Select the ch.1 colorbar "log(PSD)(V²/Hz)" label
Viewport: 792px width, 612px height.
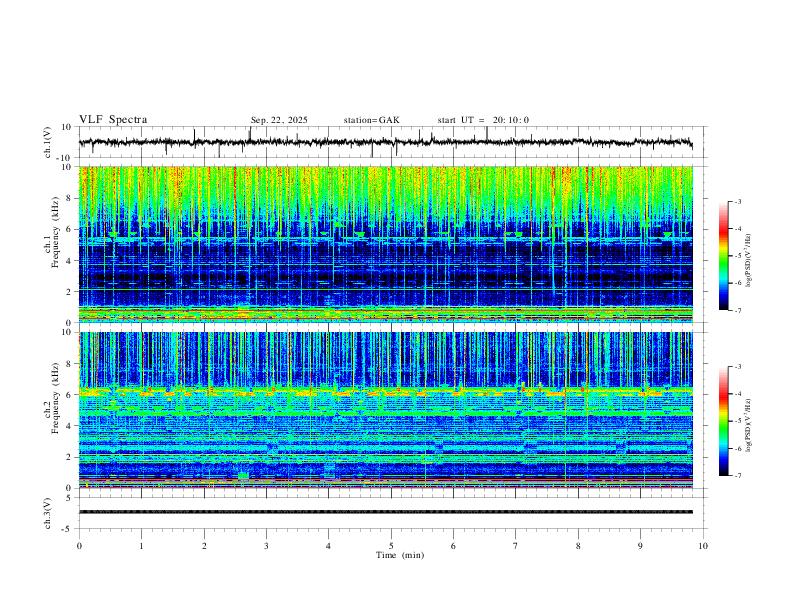coord(748,261)
